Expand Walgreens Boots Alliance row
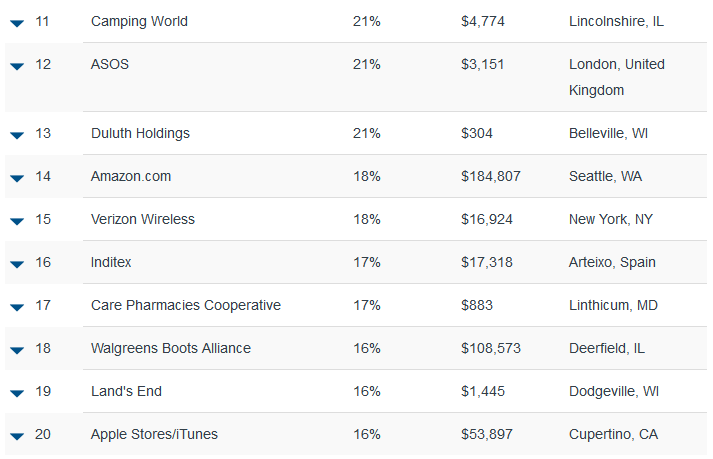 click(x=17, y=350)
